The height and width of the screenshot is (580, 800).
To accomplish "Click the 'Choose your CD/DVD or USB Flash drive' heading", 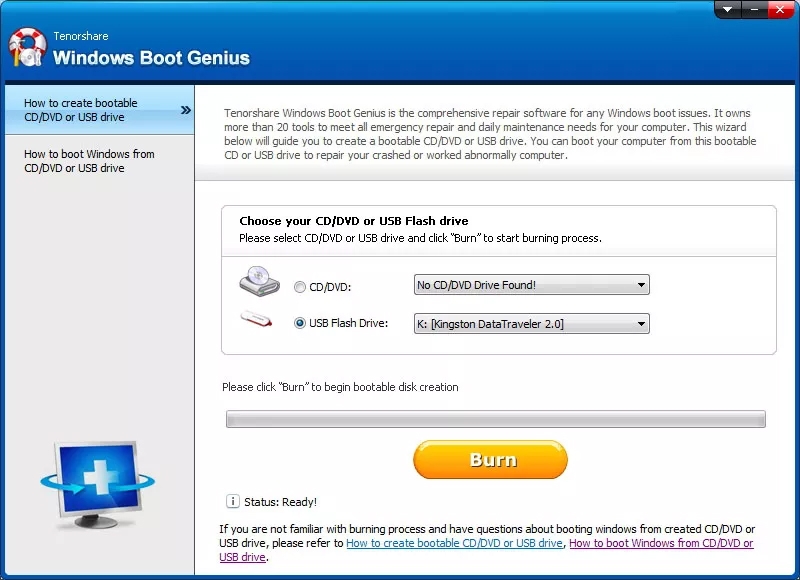I will [x=354, y=221].
